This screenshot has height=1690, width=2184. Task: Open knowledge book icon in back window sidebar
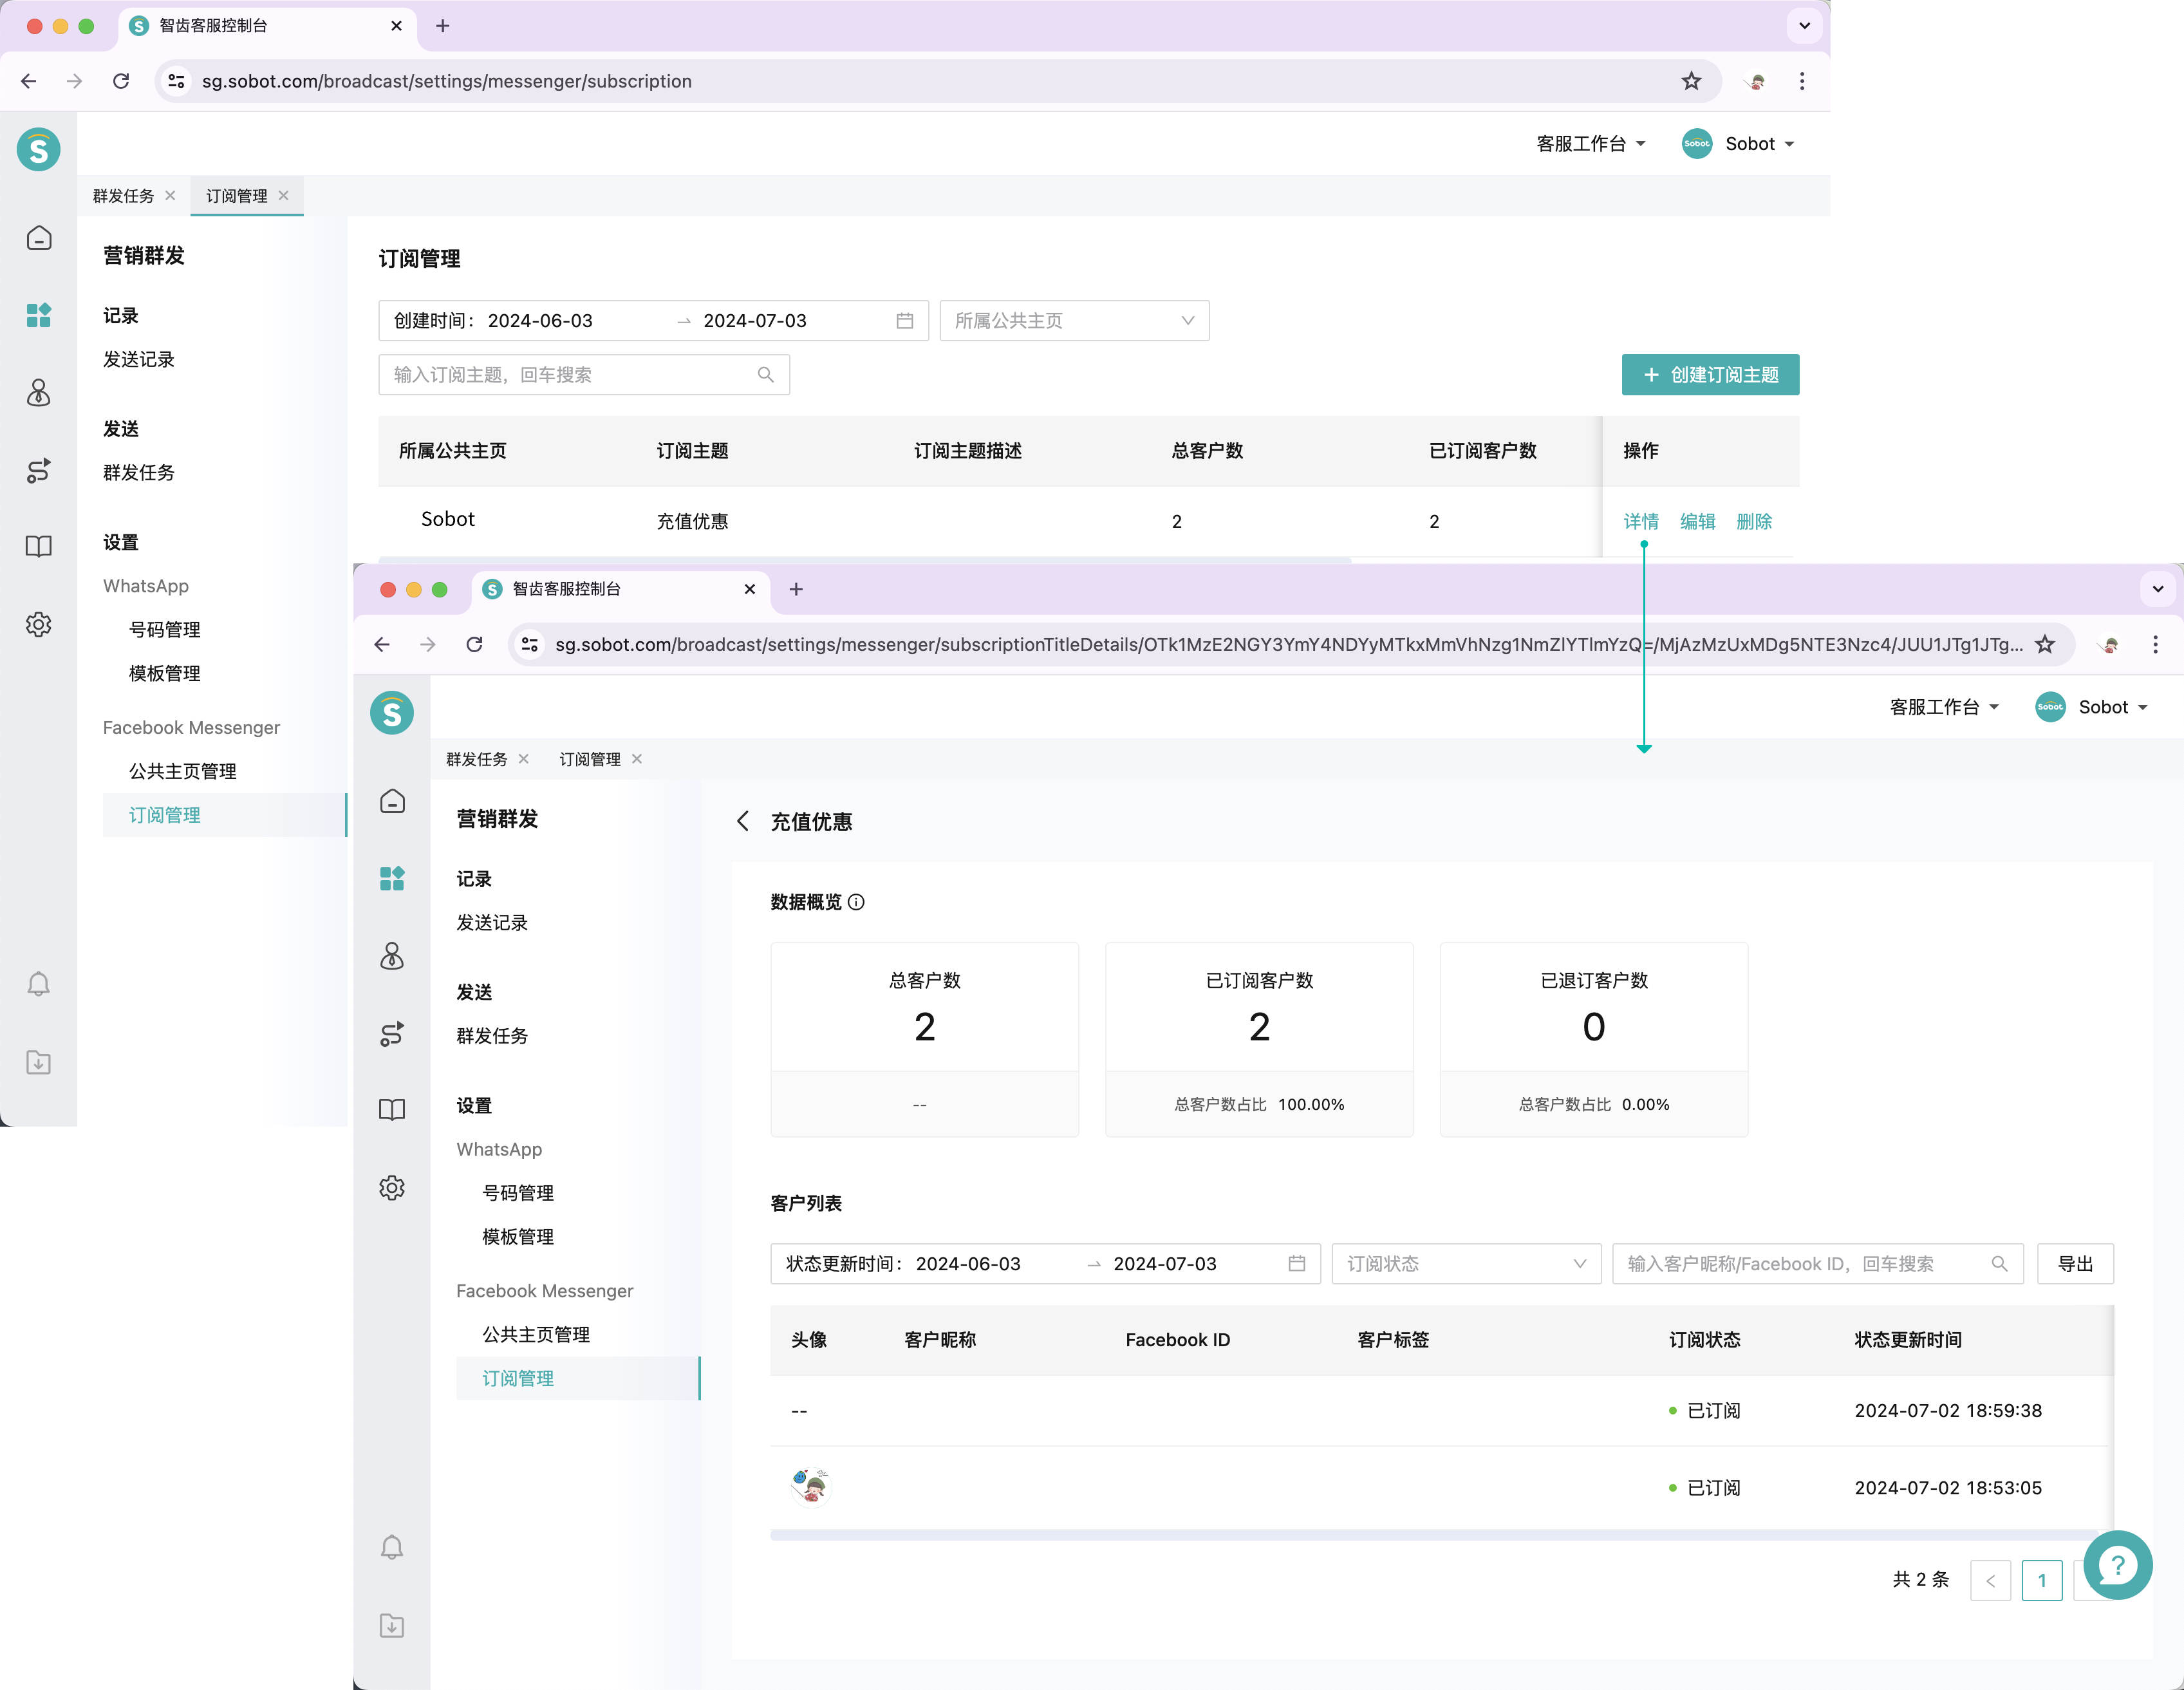click(39, 547)
